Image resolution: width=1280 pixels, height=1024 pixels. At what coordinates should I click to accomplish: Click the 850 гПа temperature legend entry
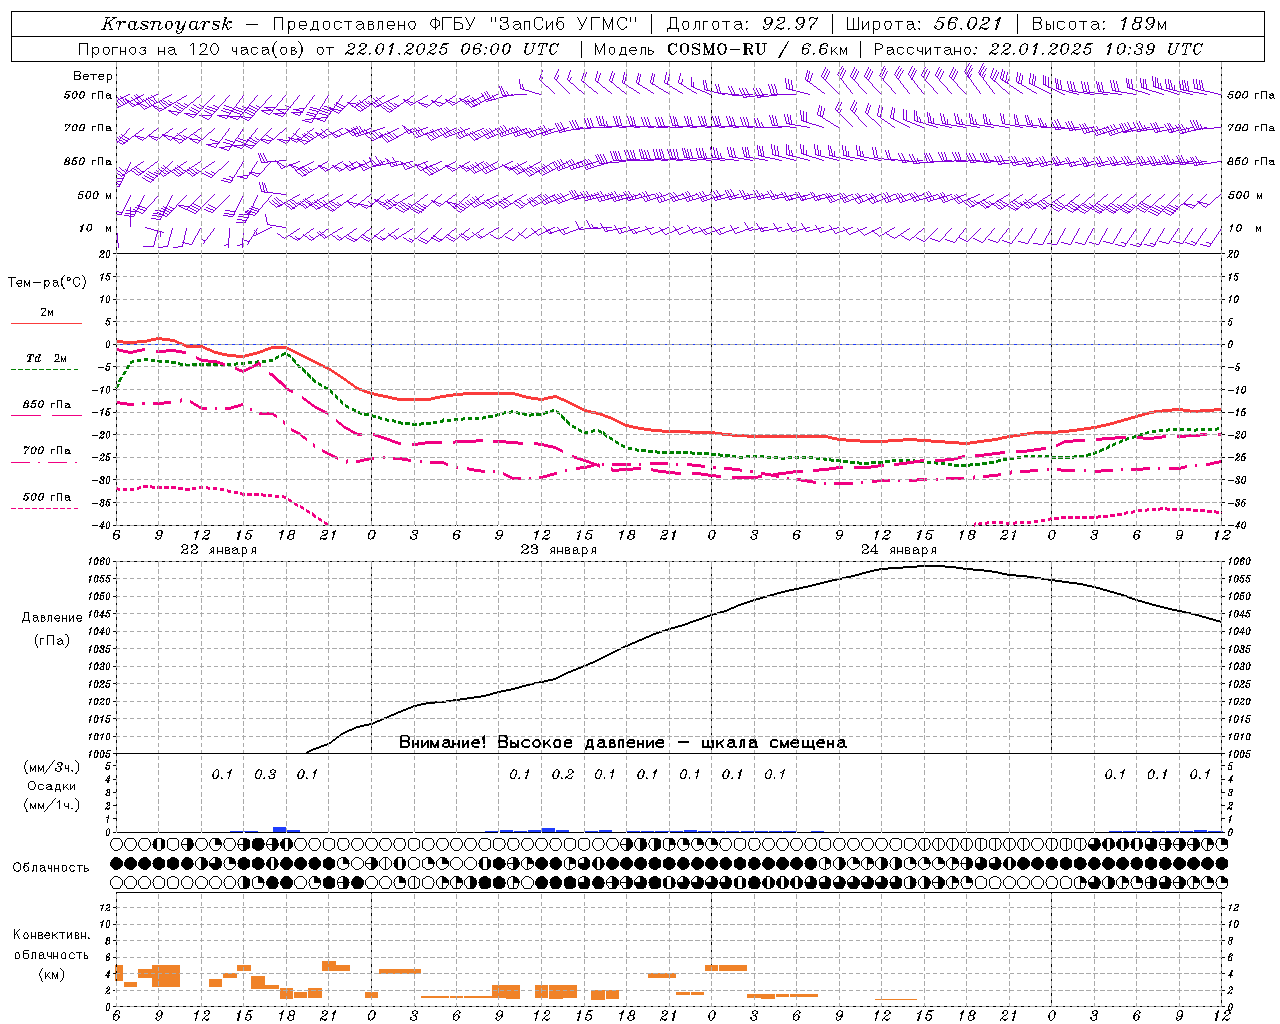click(46, 405)
